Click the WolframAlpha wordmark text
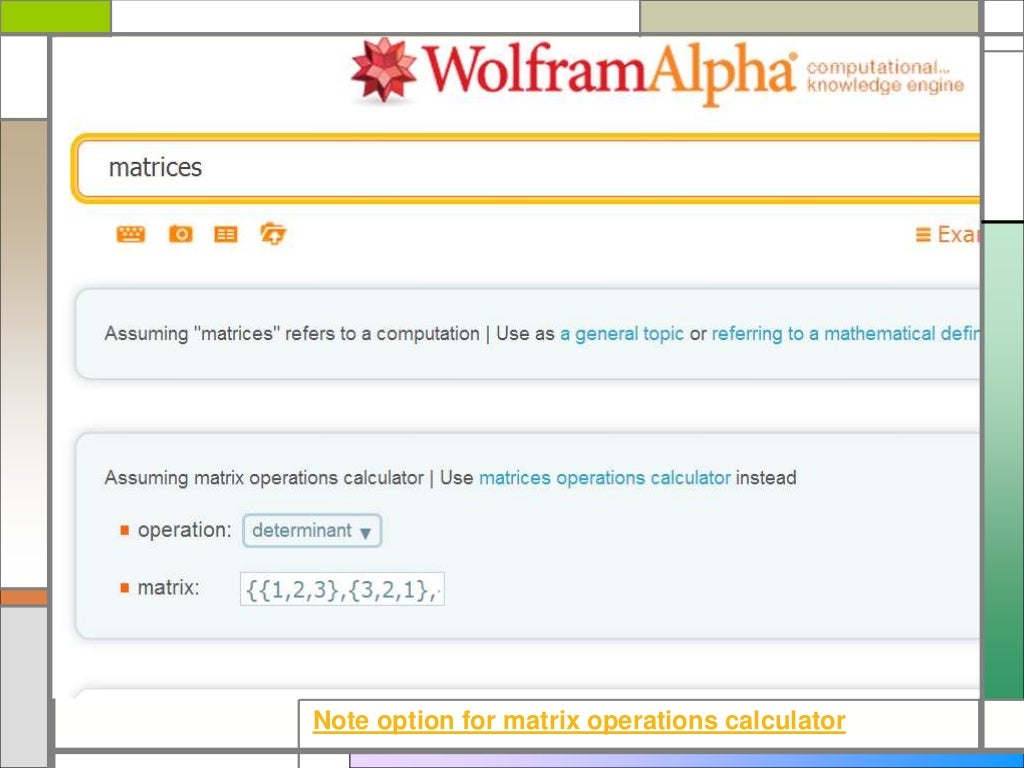Viewport: 1024px width, 768px height. pos(610,72)
